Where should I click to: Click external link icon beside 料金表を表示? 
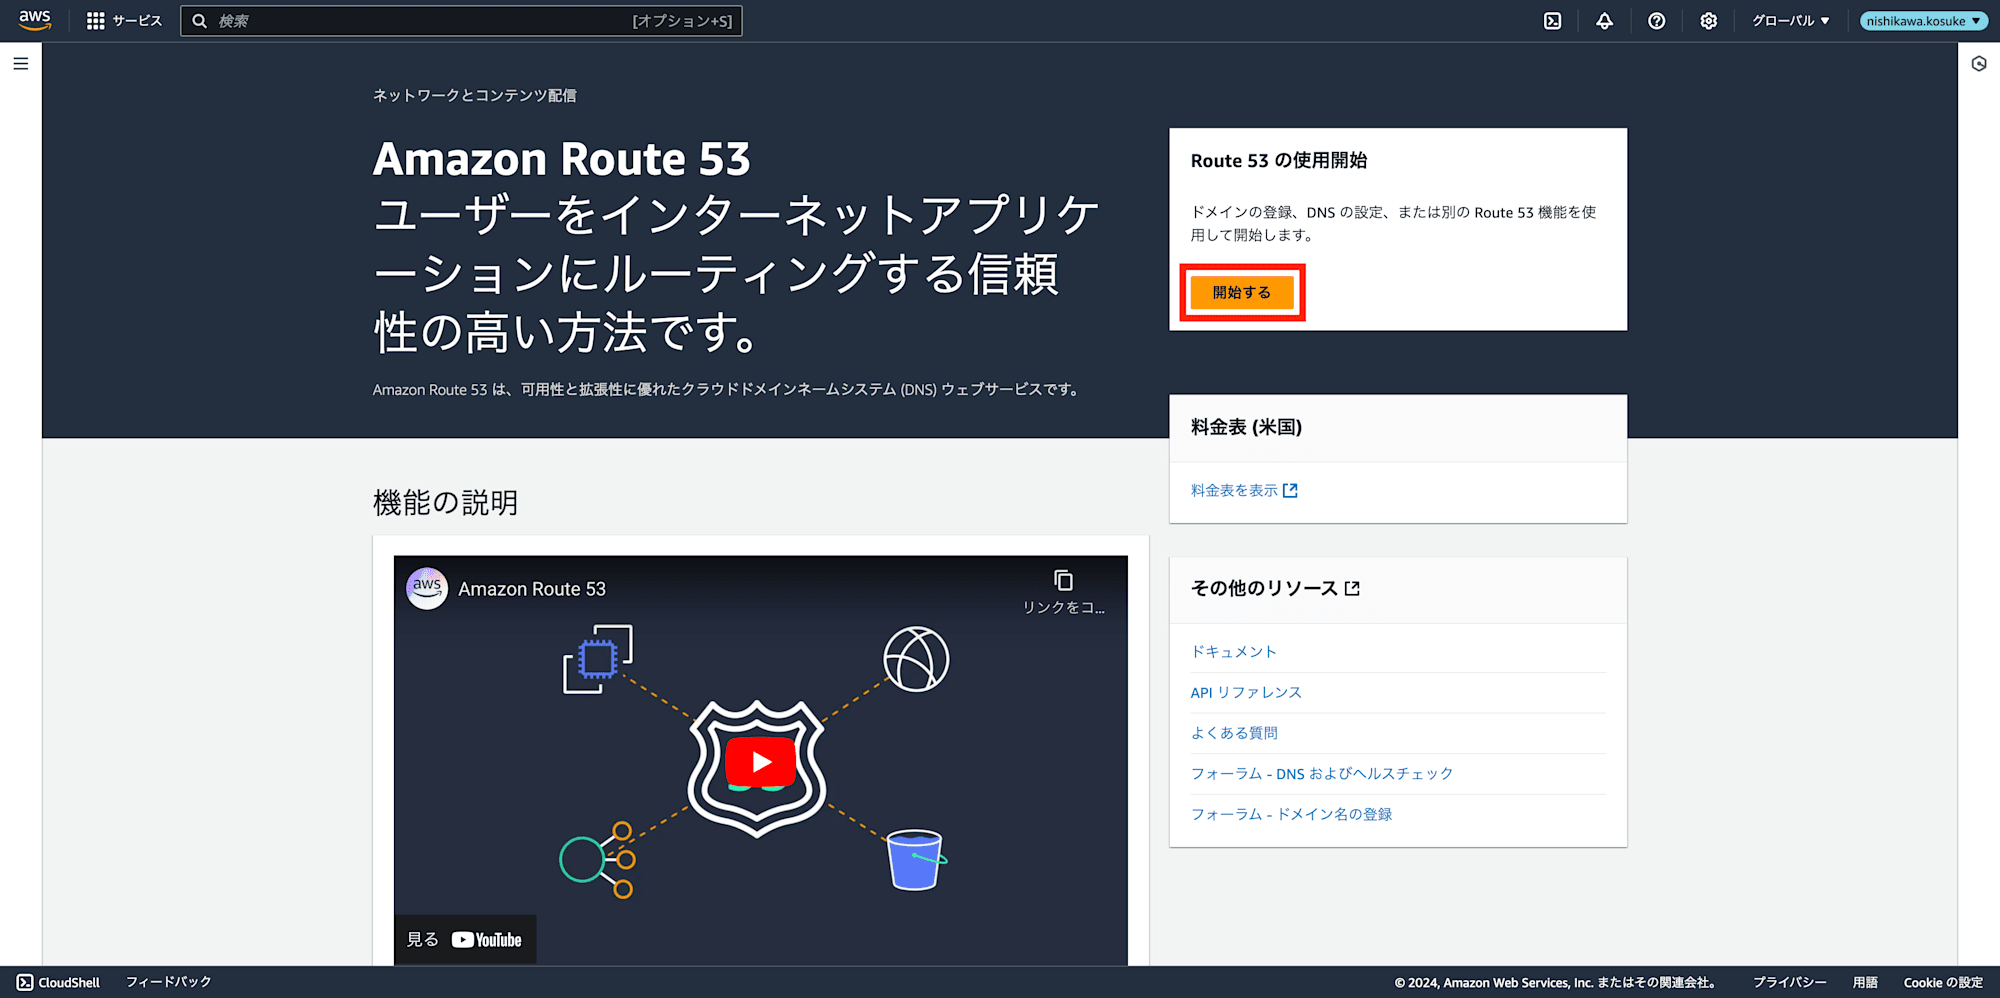coord(1290,490)
